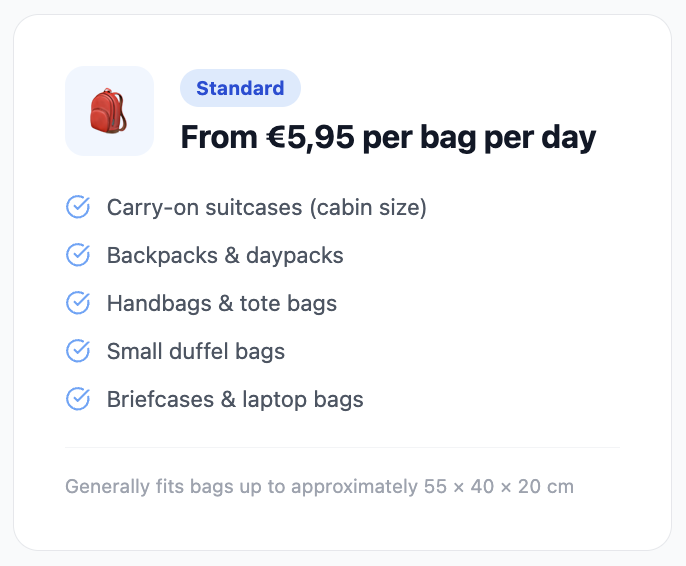
Task: Select the "Briefcases & laptop bags" label
Action: (235, 399)
